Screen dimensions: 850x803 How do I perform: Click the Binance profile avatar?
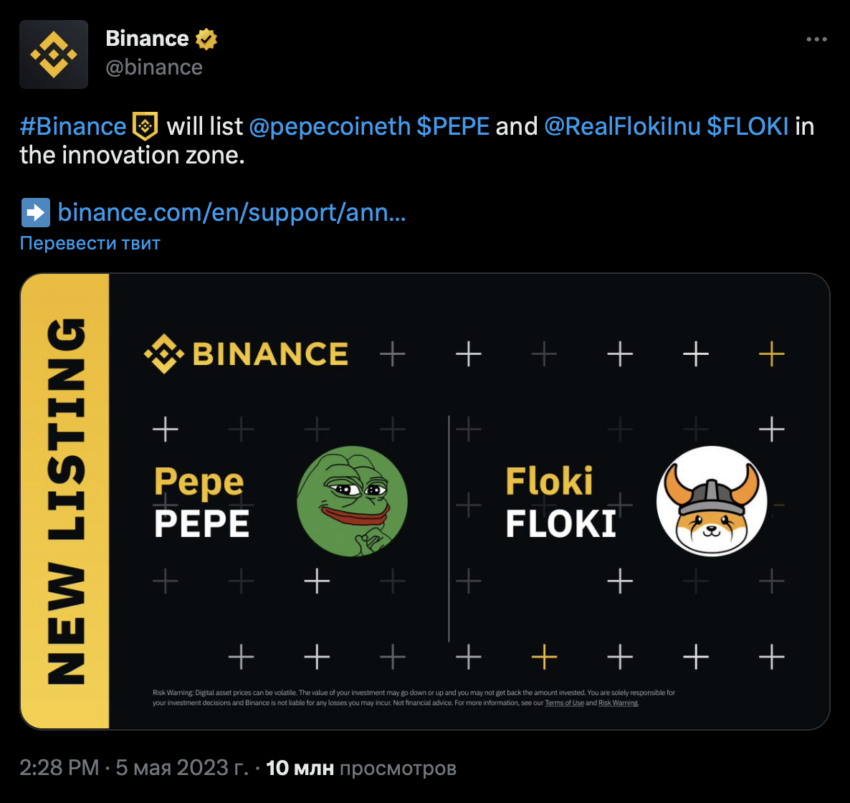tap(54, 54)
